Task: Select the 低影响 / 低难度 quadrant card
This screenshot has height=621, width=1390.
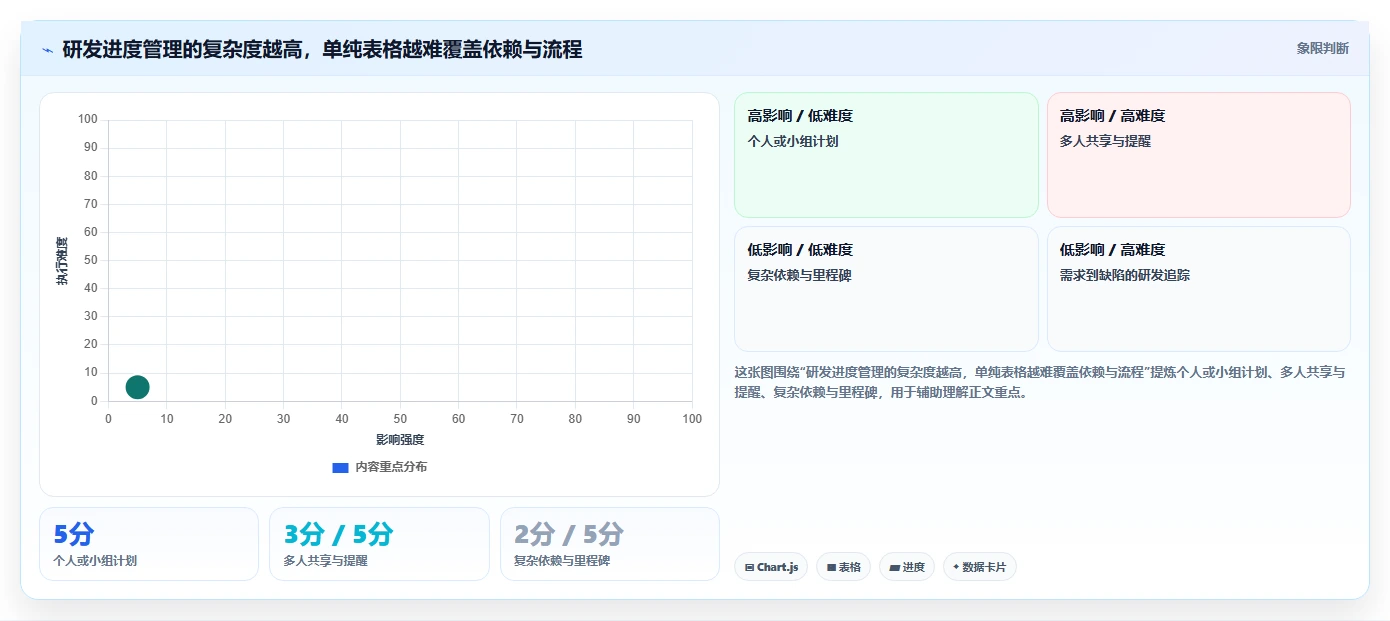Action: coord(886,289)
